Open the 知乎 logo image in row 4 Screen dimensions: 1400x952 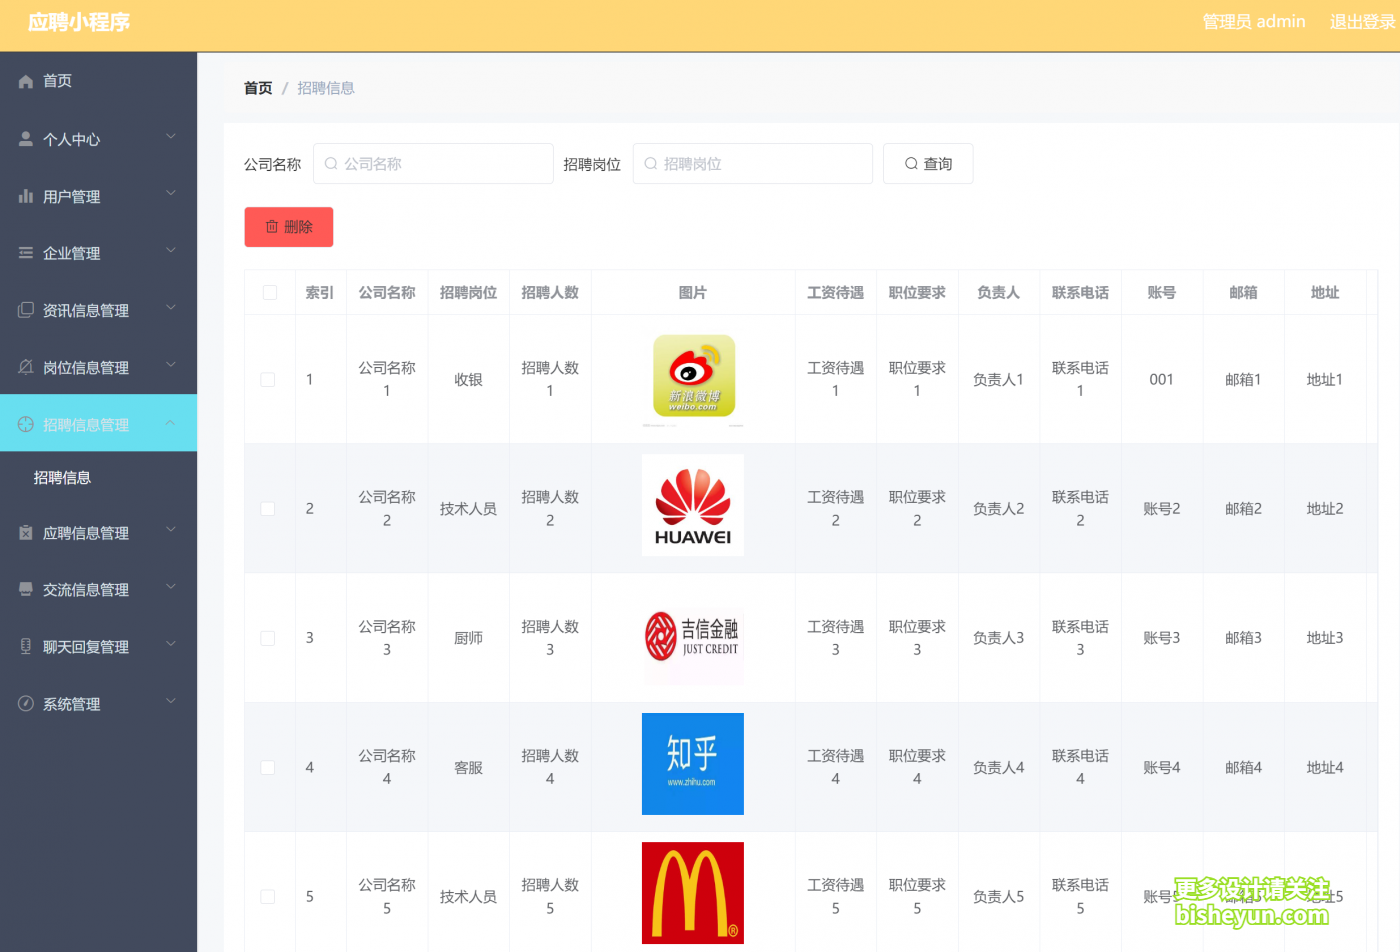pyautogui.click(x=693, y=764)
